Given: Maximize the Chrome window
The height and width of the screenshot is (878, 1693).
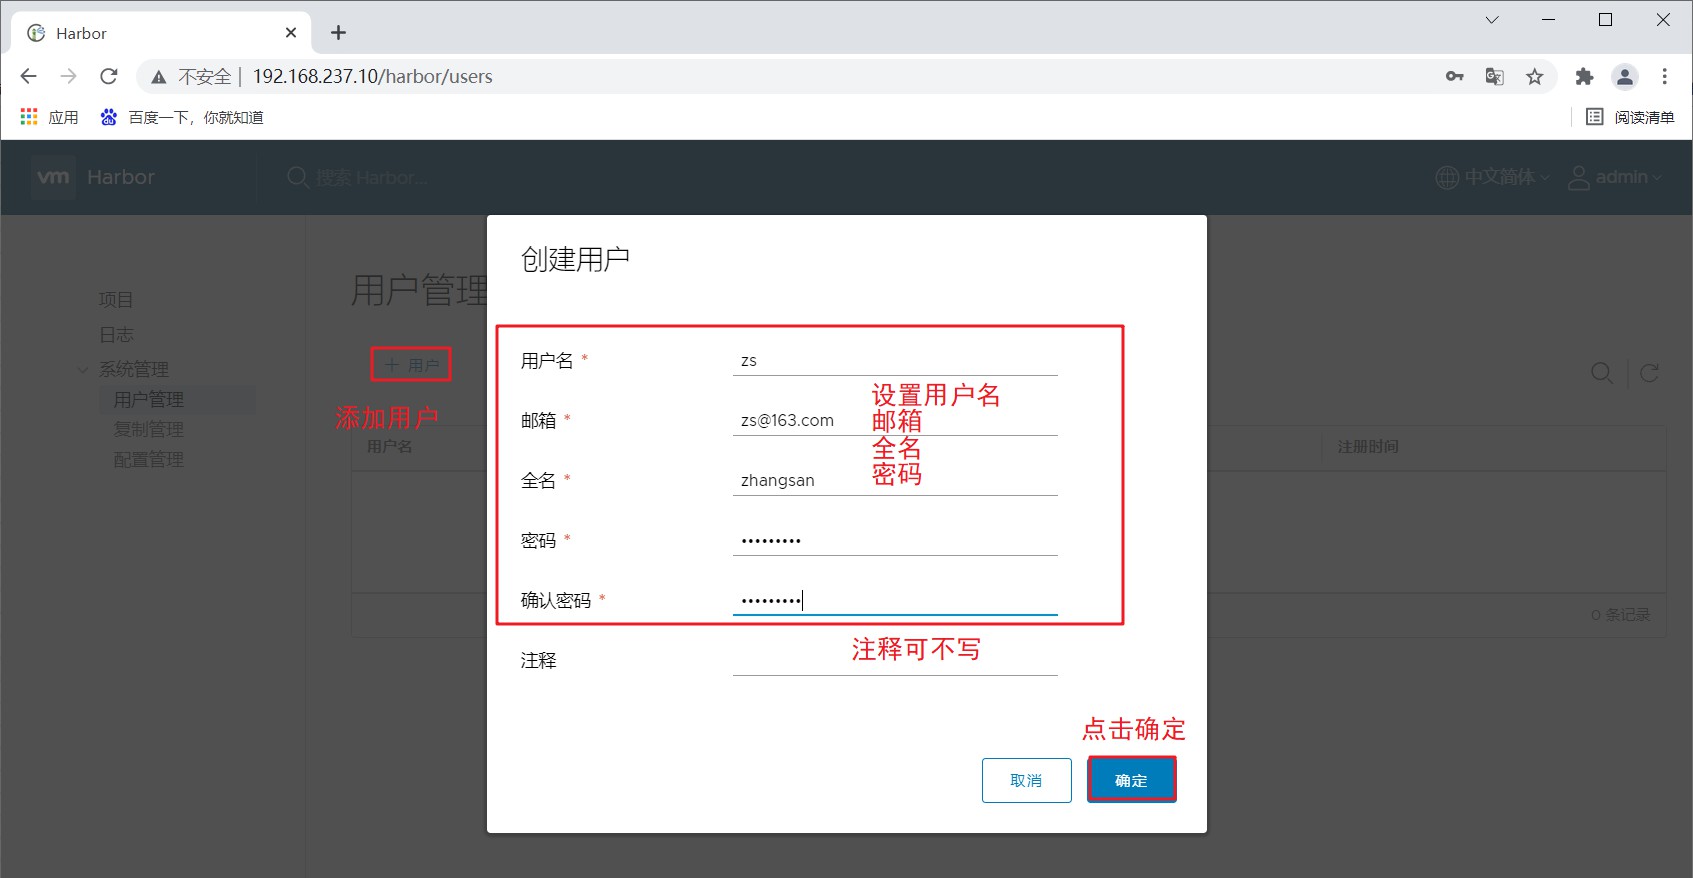Looking at the screenshot, I should coord(1606,20).
